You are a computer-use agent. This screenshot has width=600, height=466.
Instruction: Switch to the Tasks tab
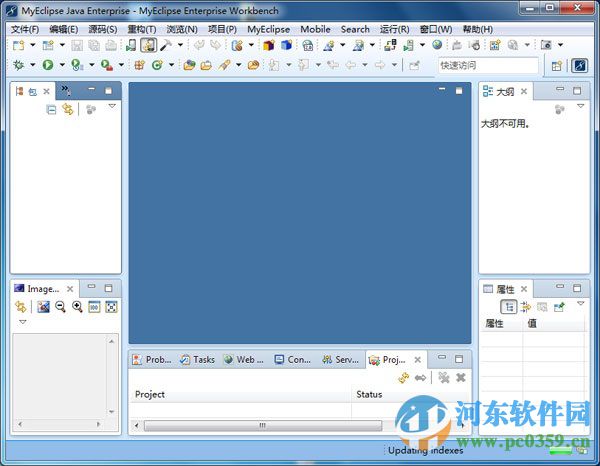tap(197, 360)
